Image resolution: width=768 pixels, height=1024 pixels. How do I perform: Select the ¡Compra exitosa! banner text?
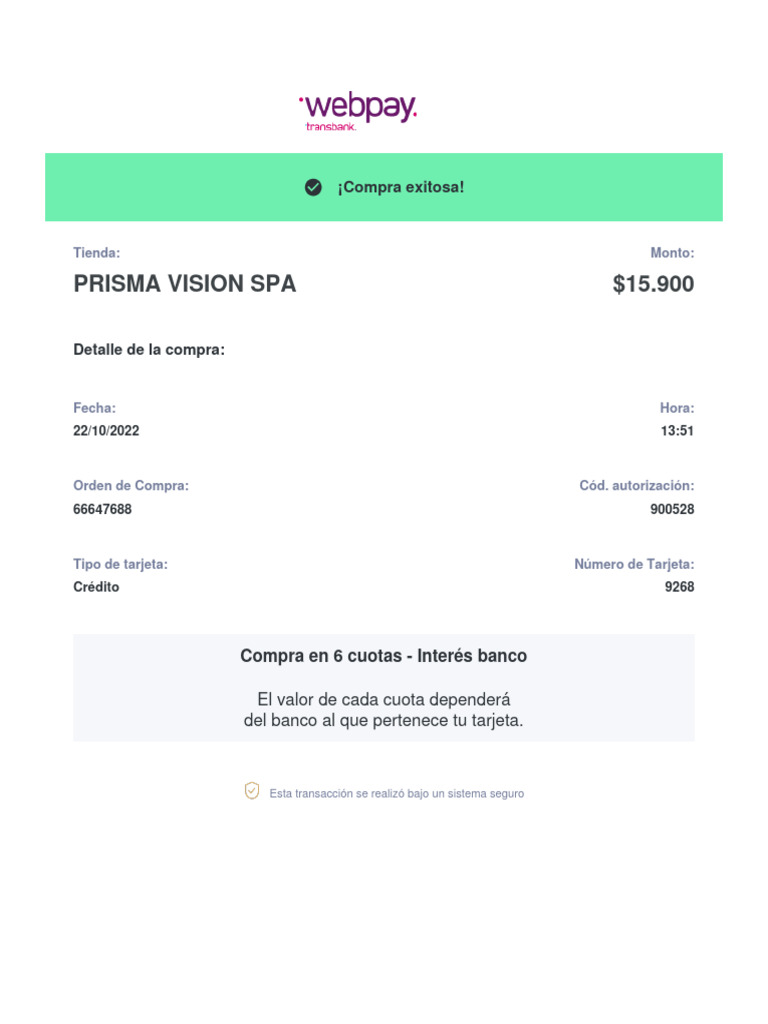400,187
